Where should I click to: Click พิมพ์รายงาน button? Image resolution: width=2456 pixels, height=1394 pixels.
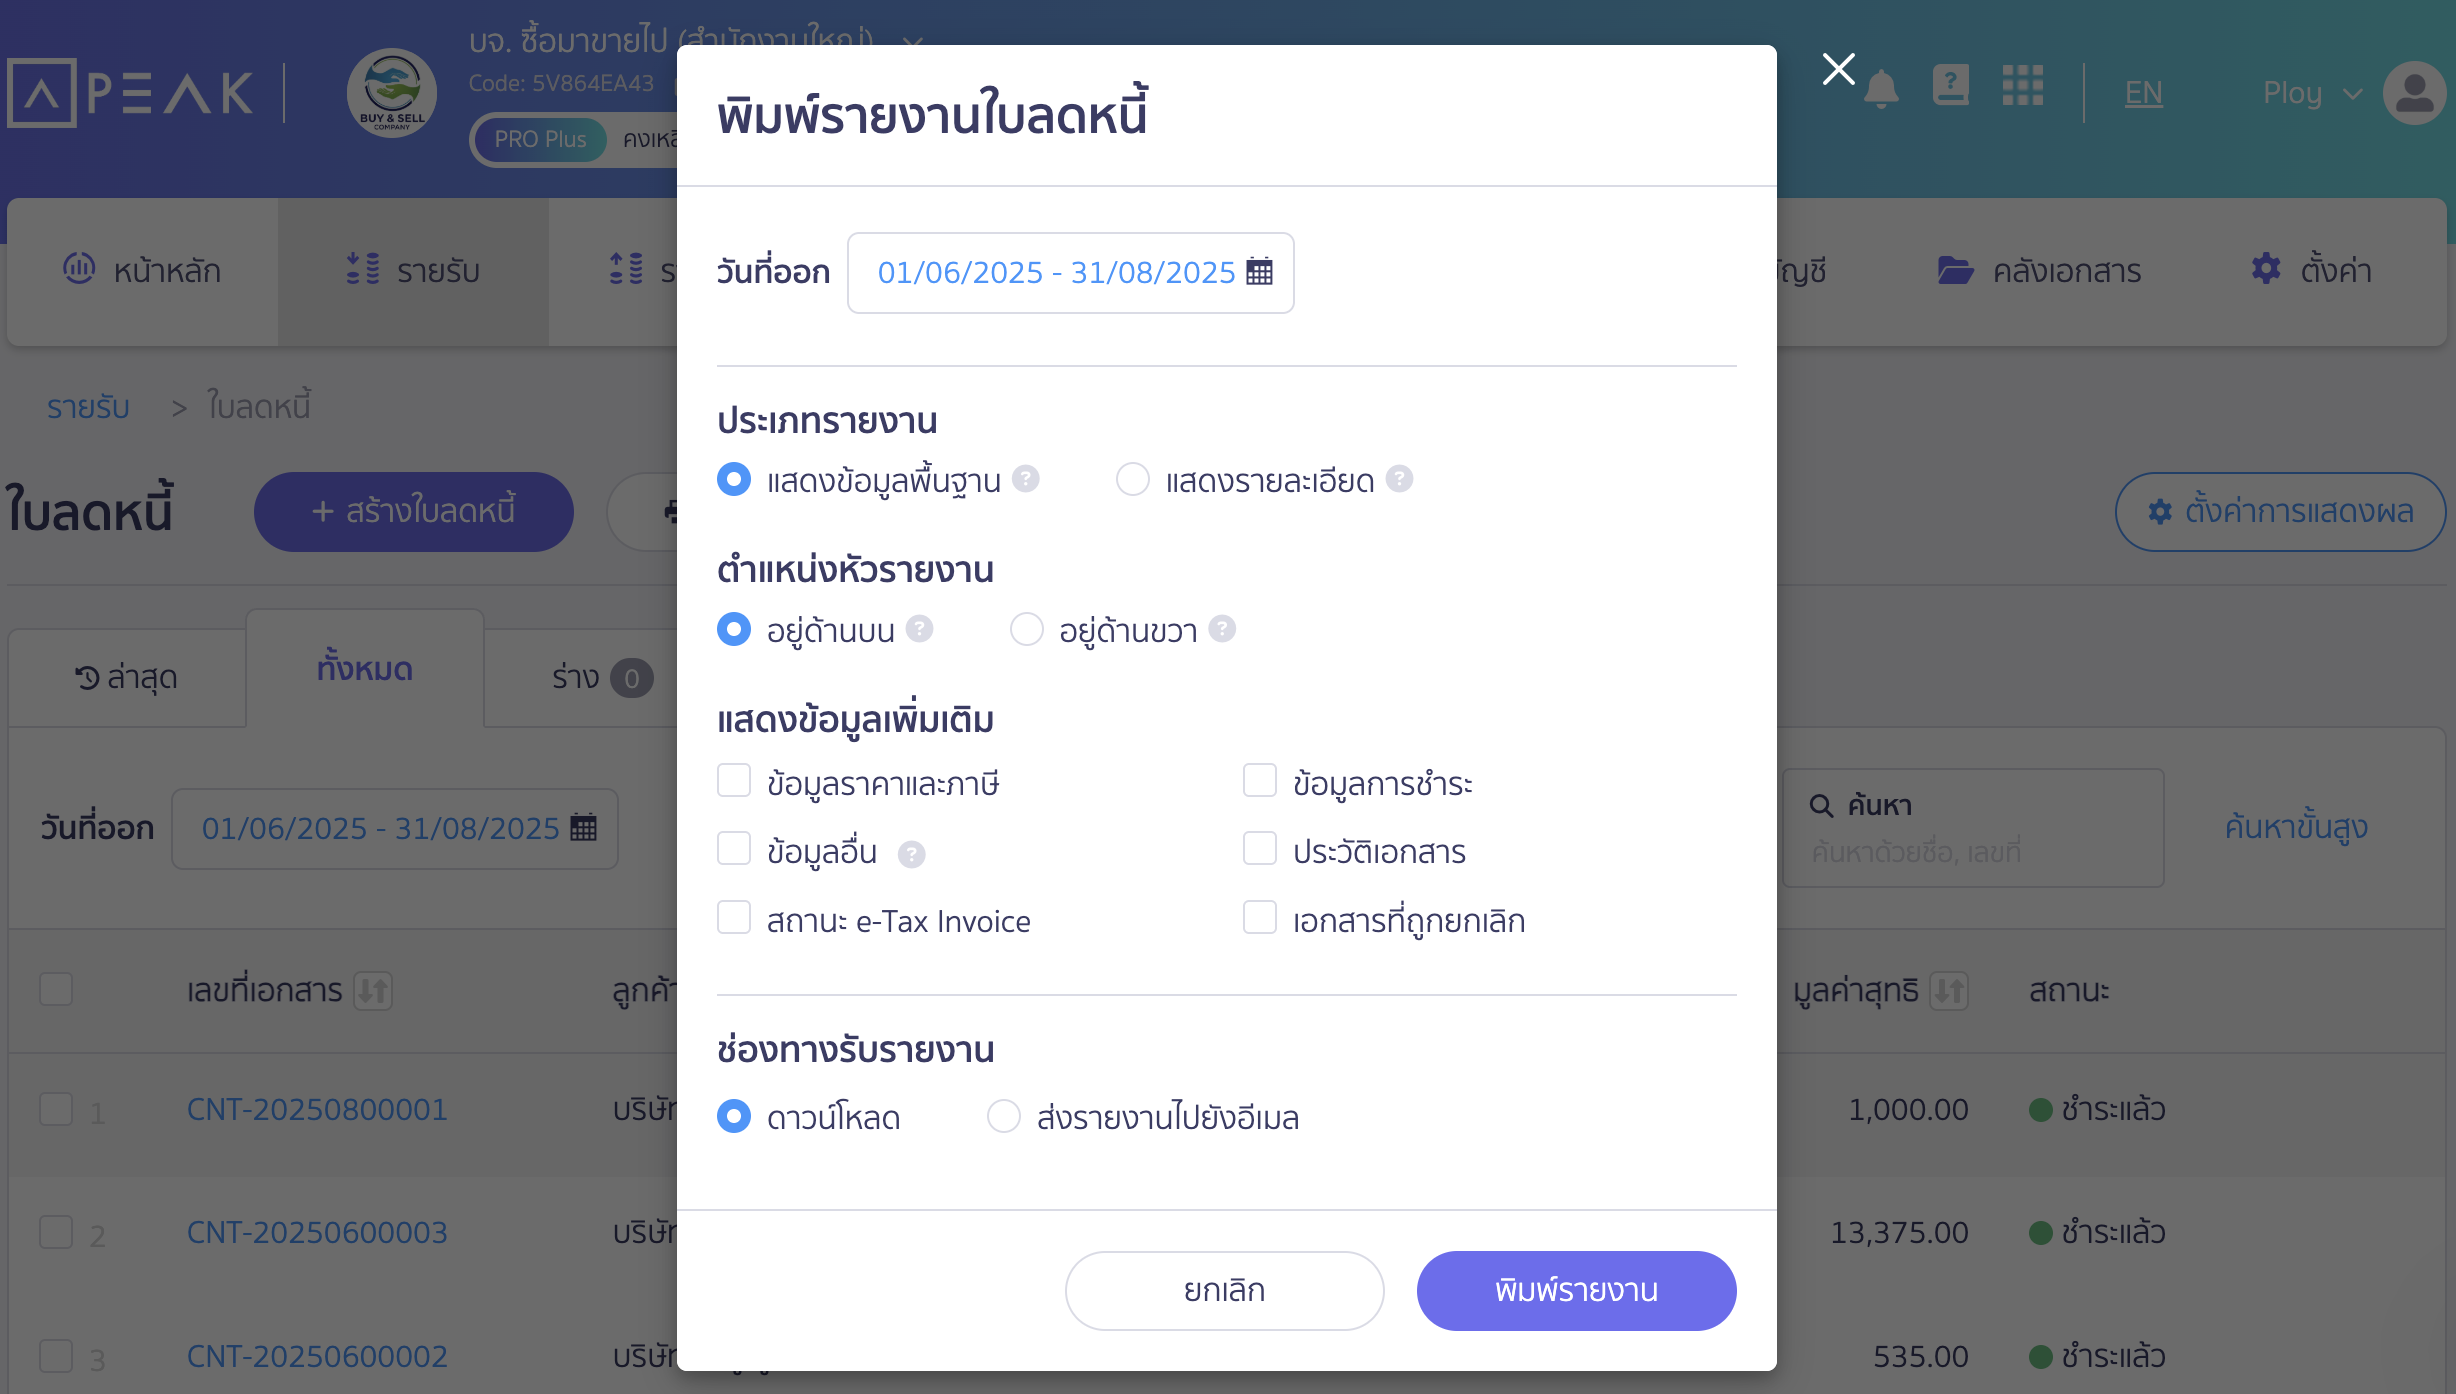click(1576, 1290)
